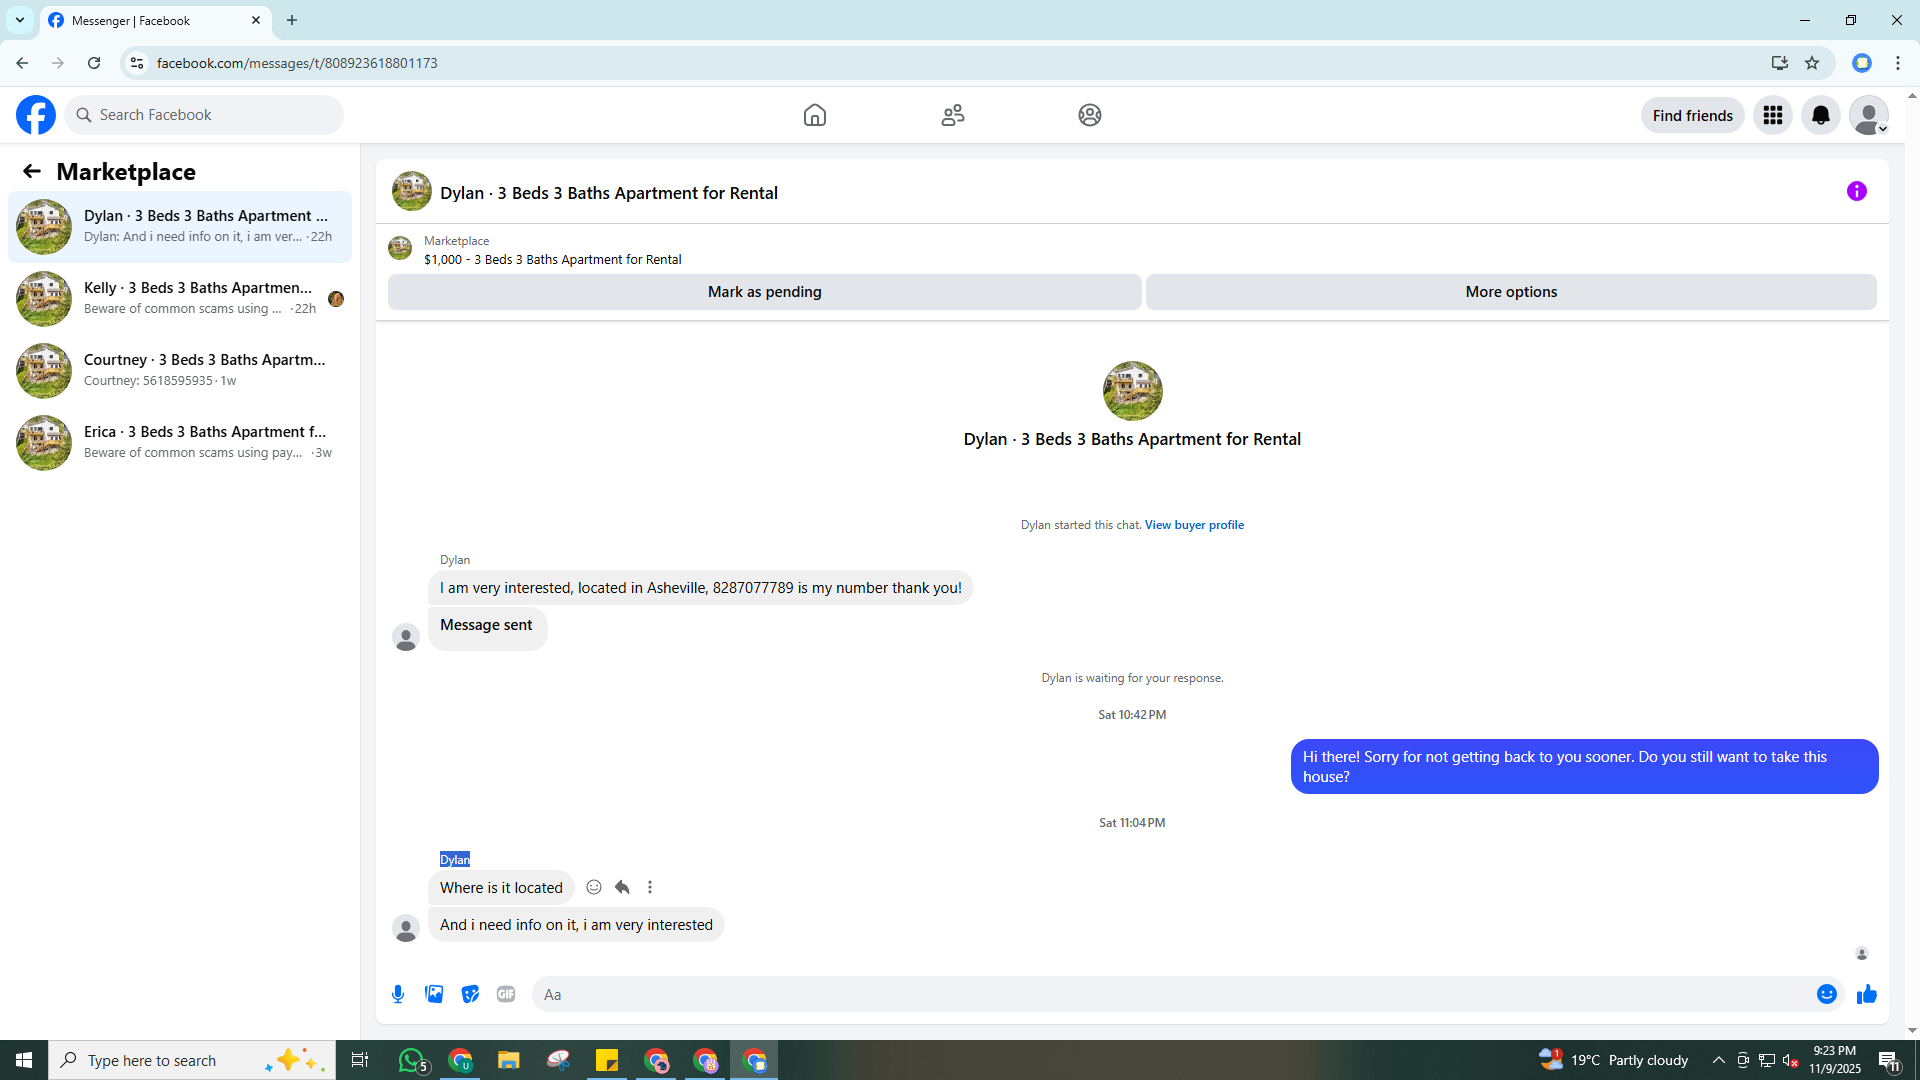Open a new browser tab
Viewport: 1920px width, 1080px height.
click(292, 20)
